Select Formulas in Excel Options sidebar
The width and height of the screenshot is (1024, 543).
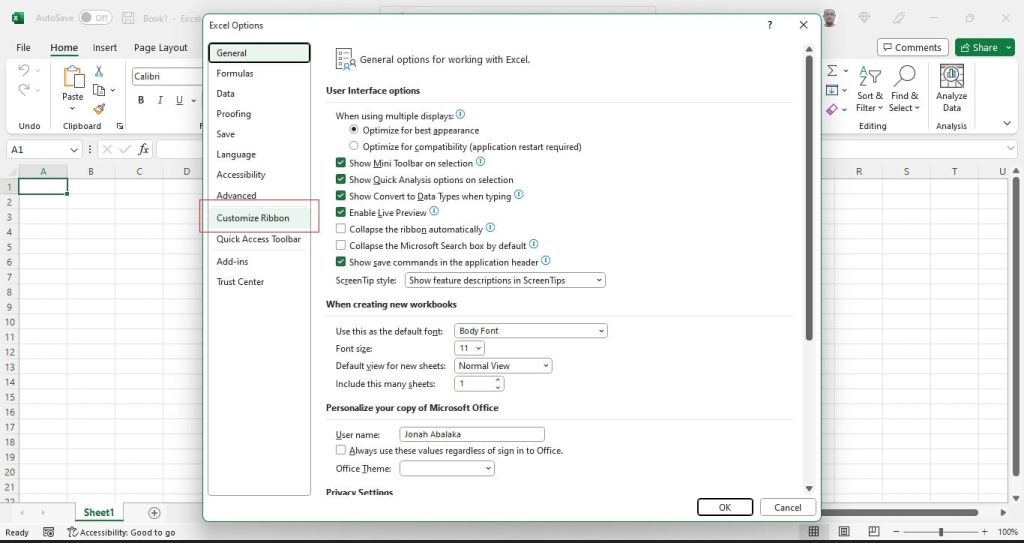[x=259, y=73]
